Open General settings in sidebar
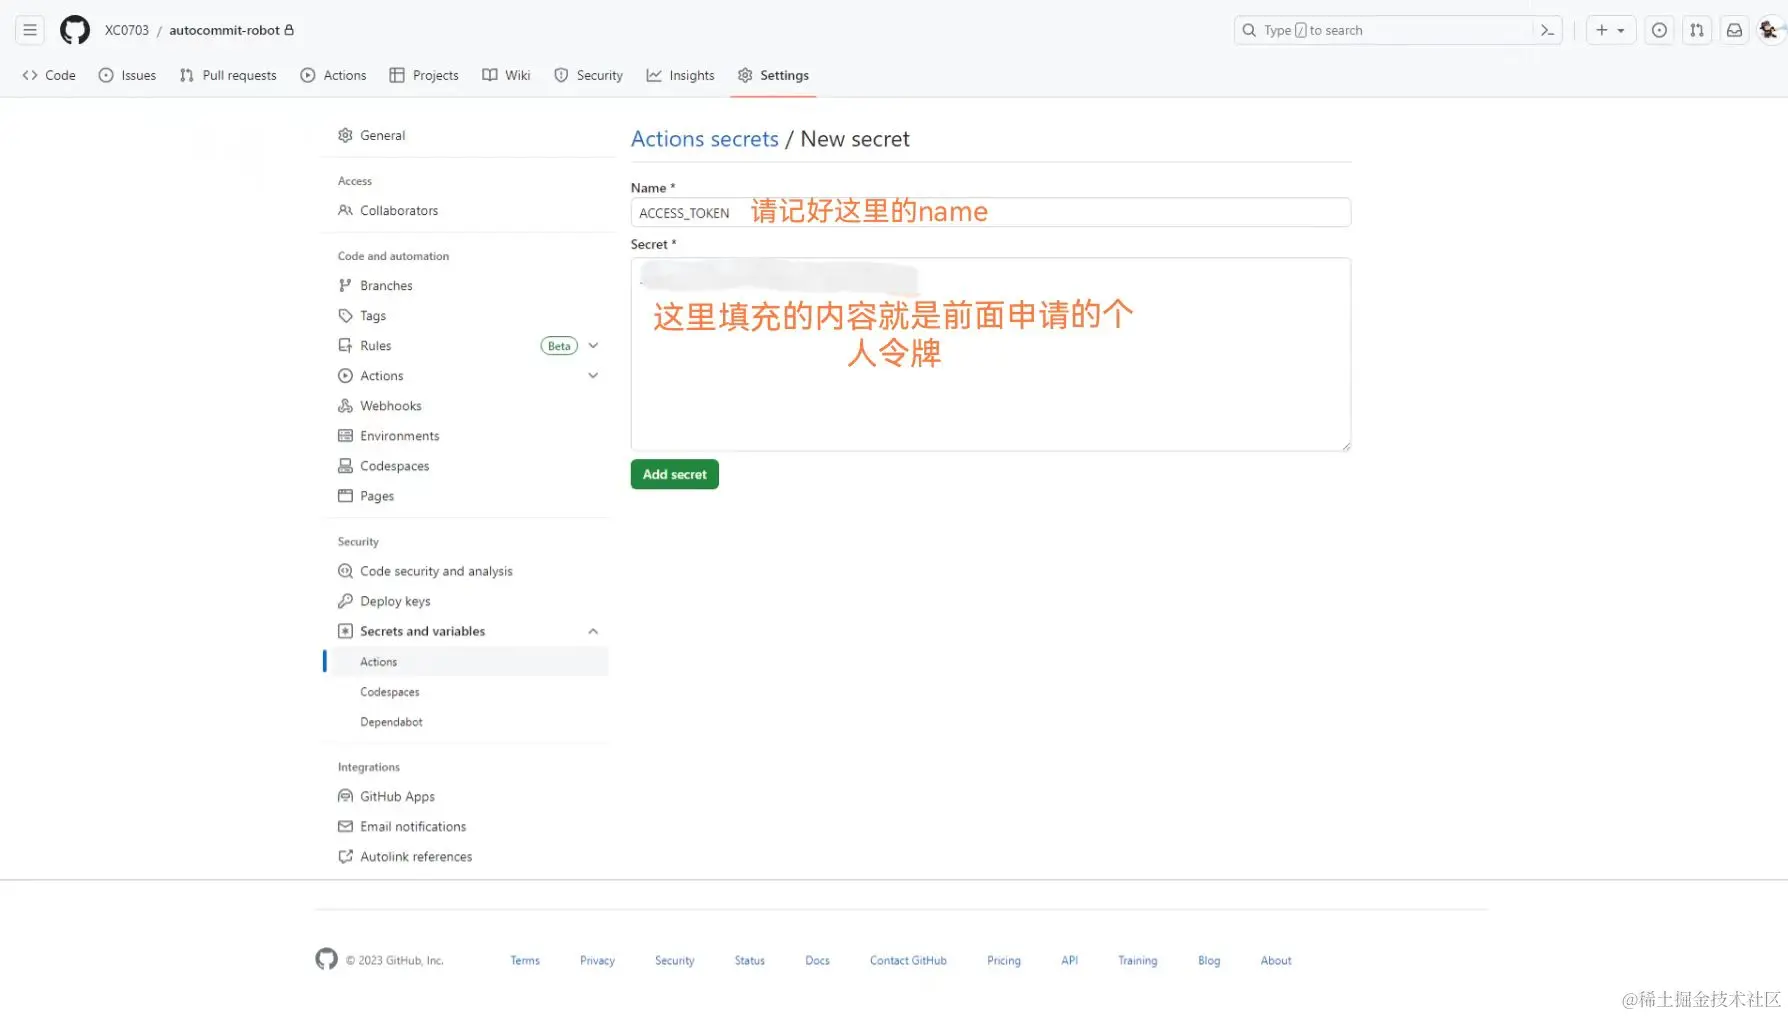This screenshot has width=1788, height=1016. click(466, 135)
